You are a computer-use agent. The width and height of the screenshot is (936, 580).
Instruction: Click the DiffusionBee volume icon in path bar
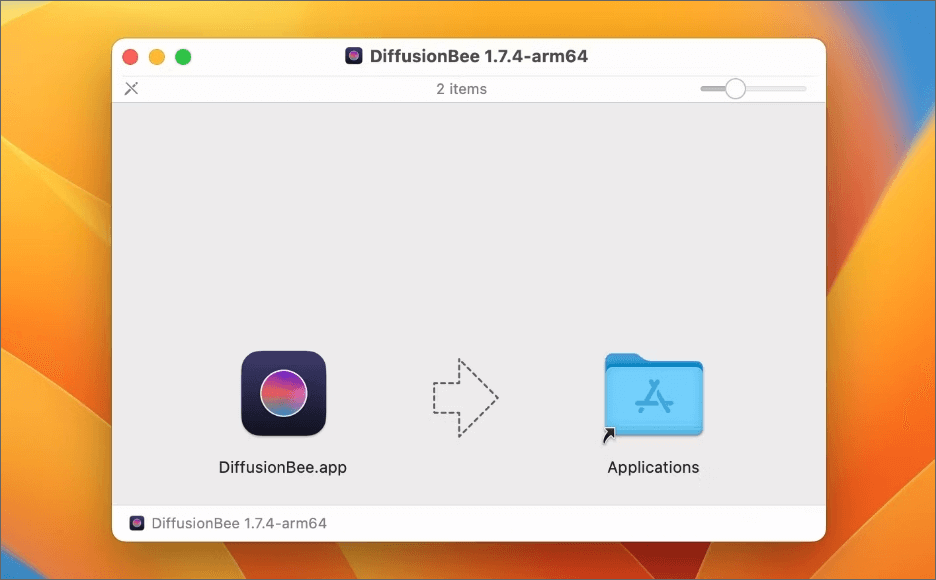(x=137, y=523)
